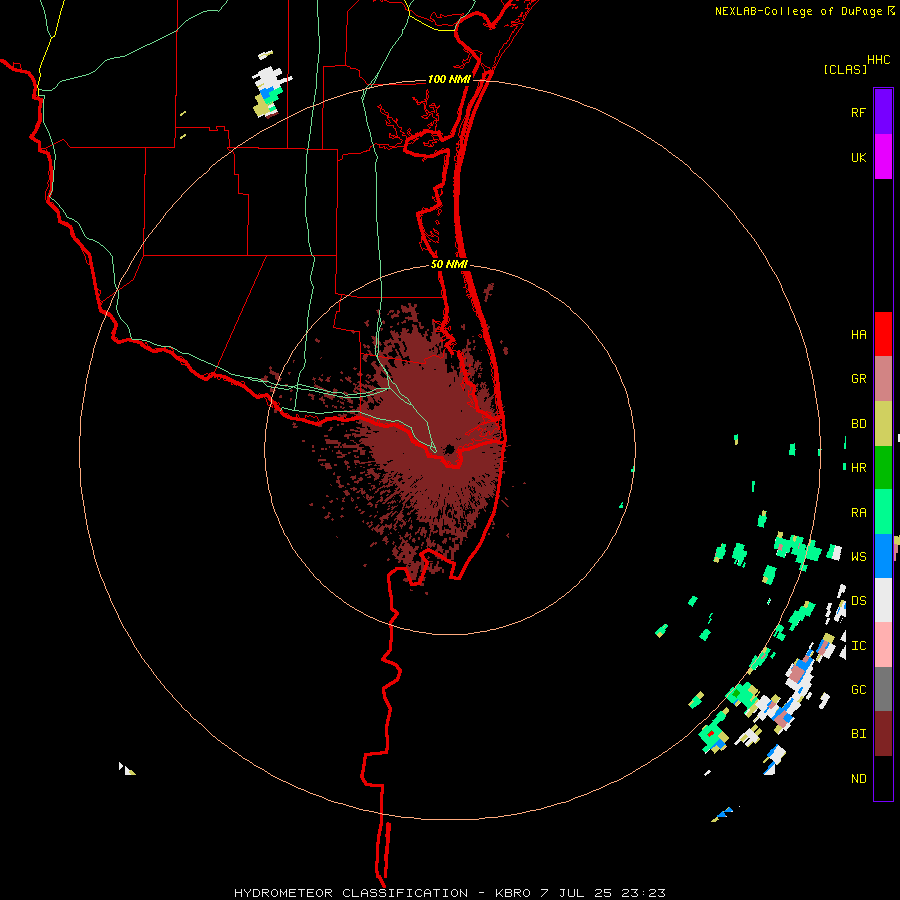Click the 50 NMI range ring label
The height and width of the screenshot is (900, 900).
(x=449, y=264)
